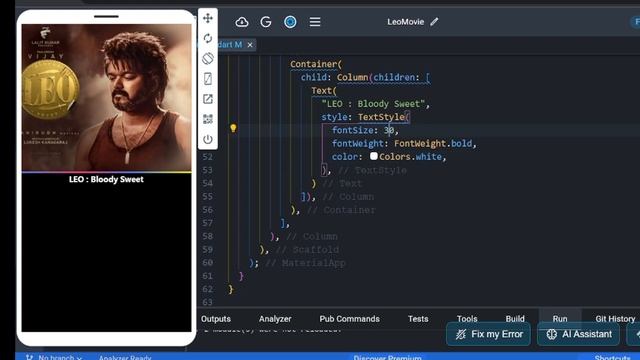640x360 pixels.
Task: Click line number 62 in the gutter
Action: [207, 289]
